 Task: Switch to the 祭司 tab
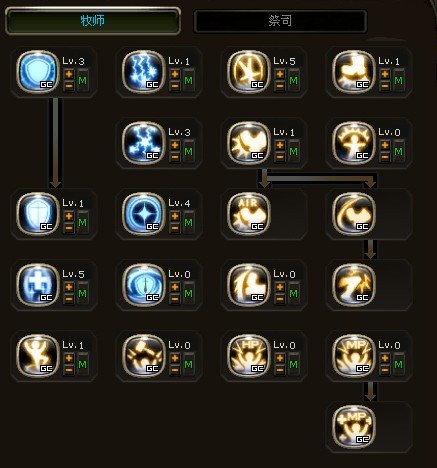280,21
